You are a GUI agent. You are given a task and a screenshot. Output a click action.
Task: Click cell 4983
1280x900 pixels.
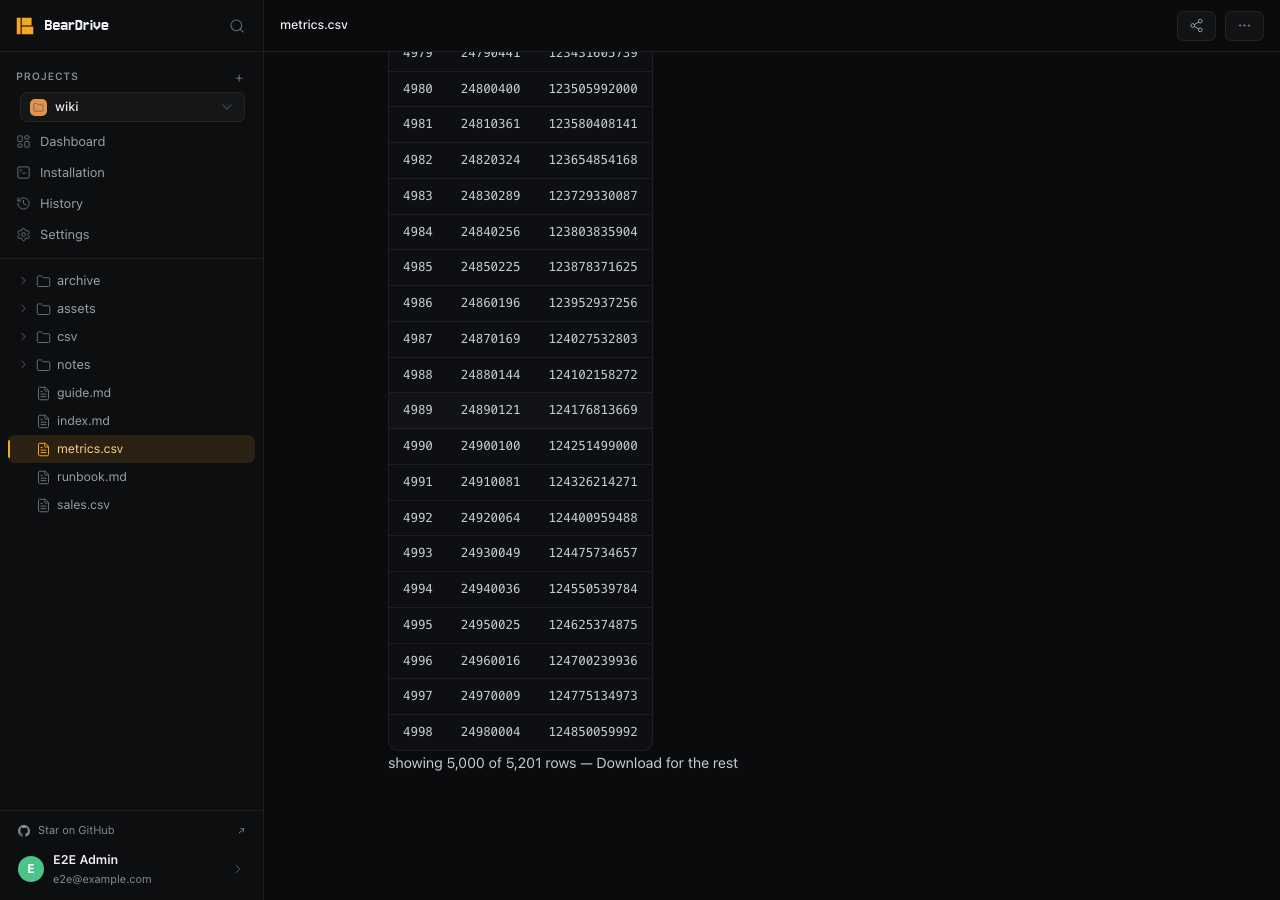tap(418, 196)
